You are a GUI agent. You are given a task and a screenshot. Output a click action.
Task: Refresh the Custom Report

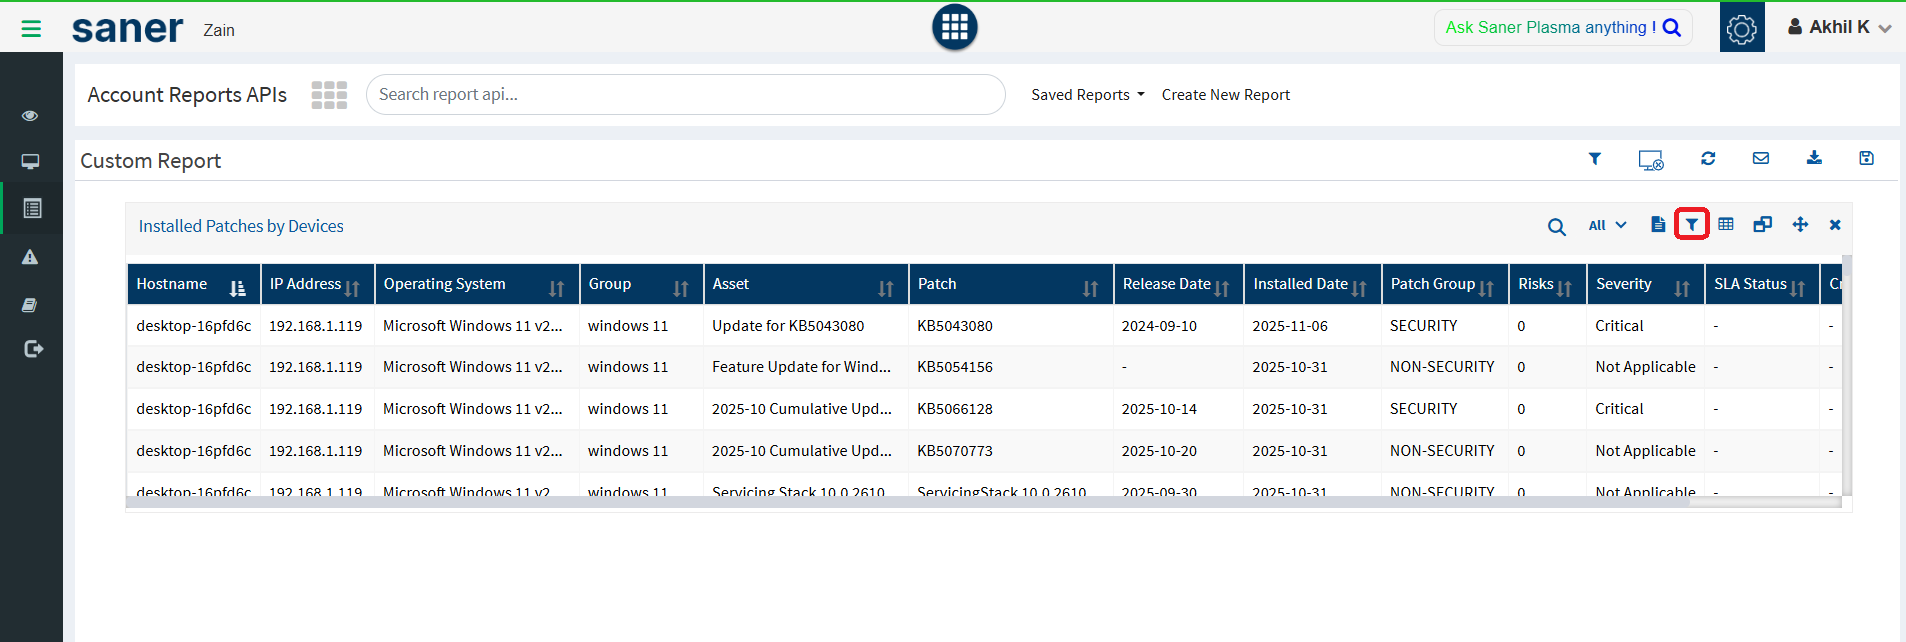1708,158
